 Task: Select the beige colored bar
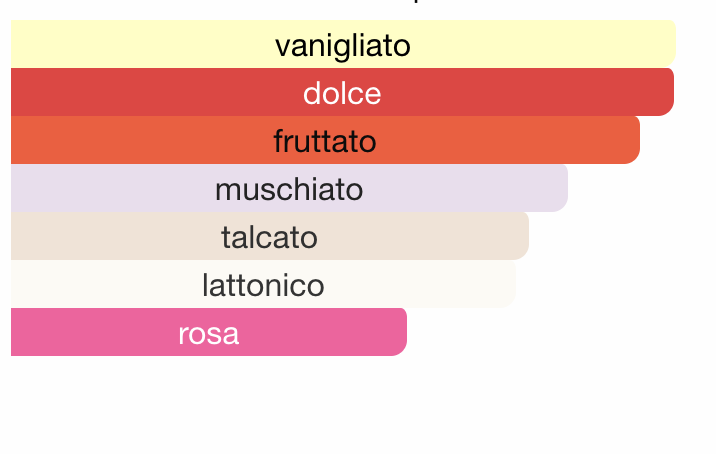(x=270, y=236)
